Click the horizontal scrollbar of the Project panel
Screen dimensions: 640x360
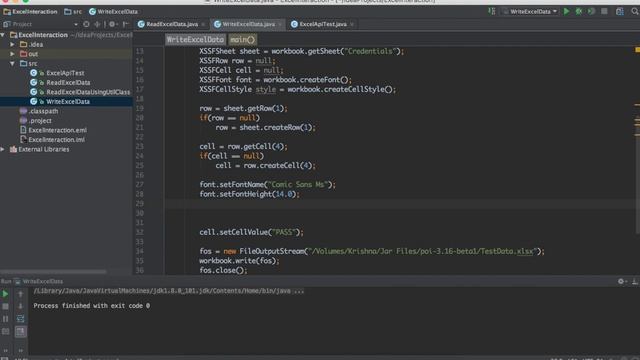[53, 271]
